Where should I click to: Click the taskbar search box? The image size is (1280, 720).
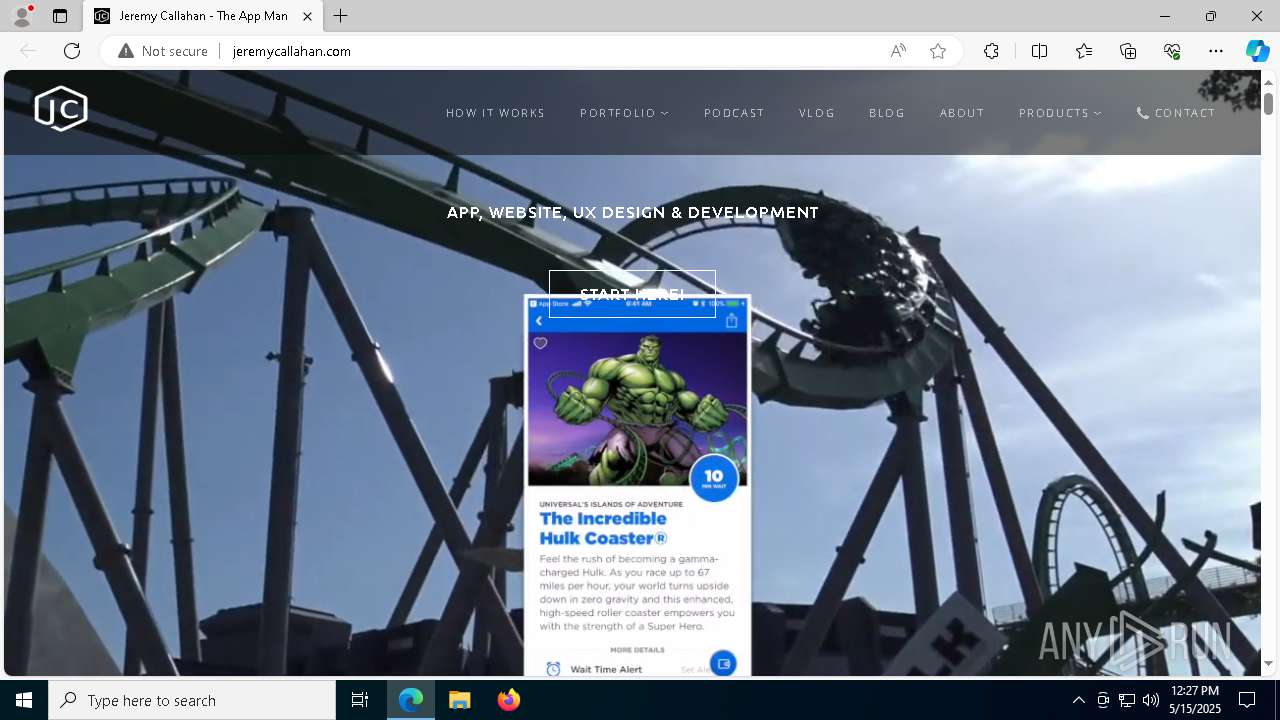coord(192,700)
